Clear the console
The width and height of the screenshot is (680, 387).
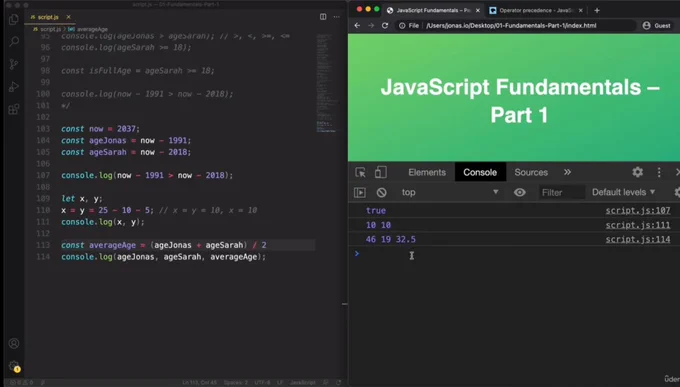[382, 192]
